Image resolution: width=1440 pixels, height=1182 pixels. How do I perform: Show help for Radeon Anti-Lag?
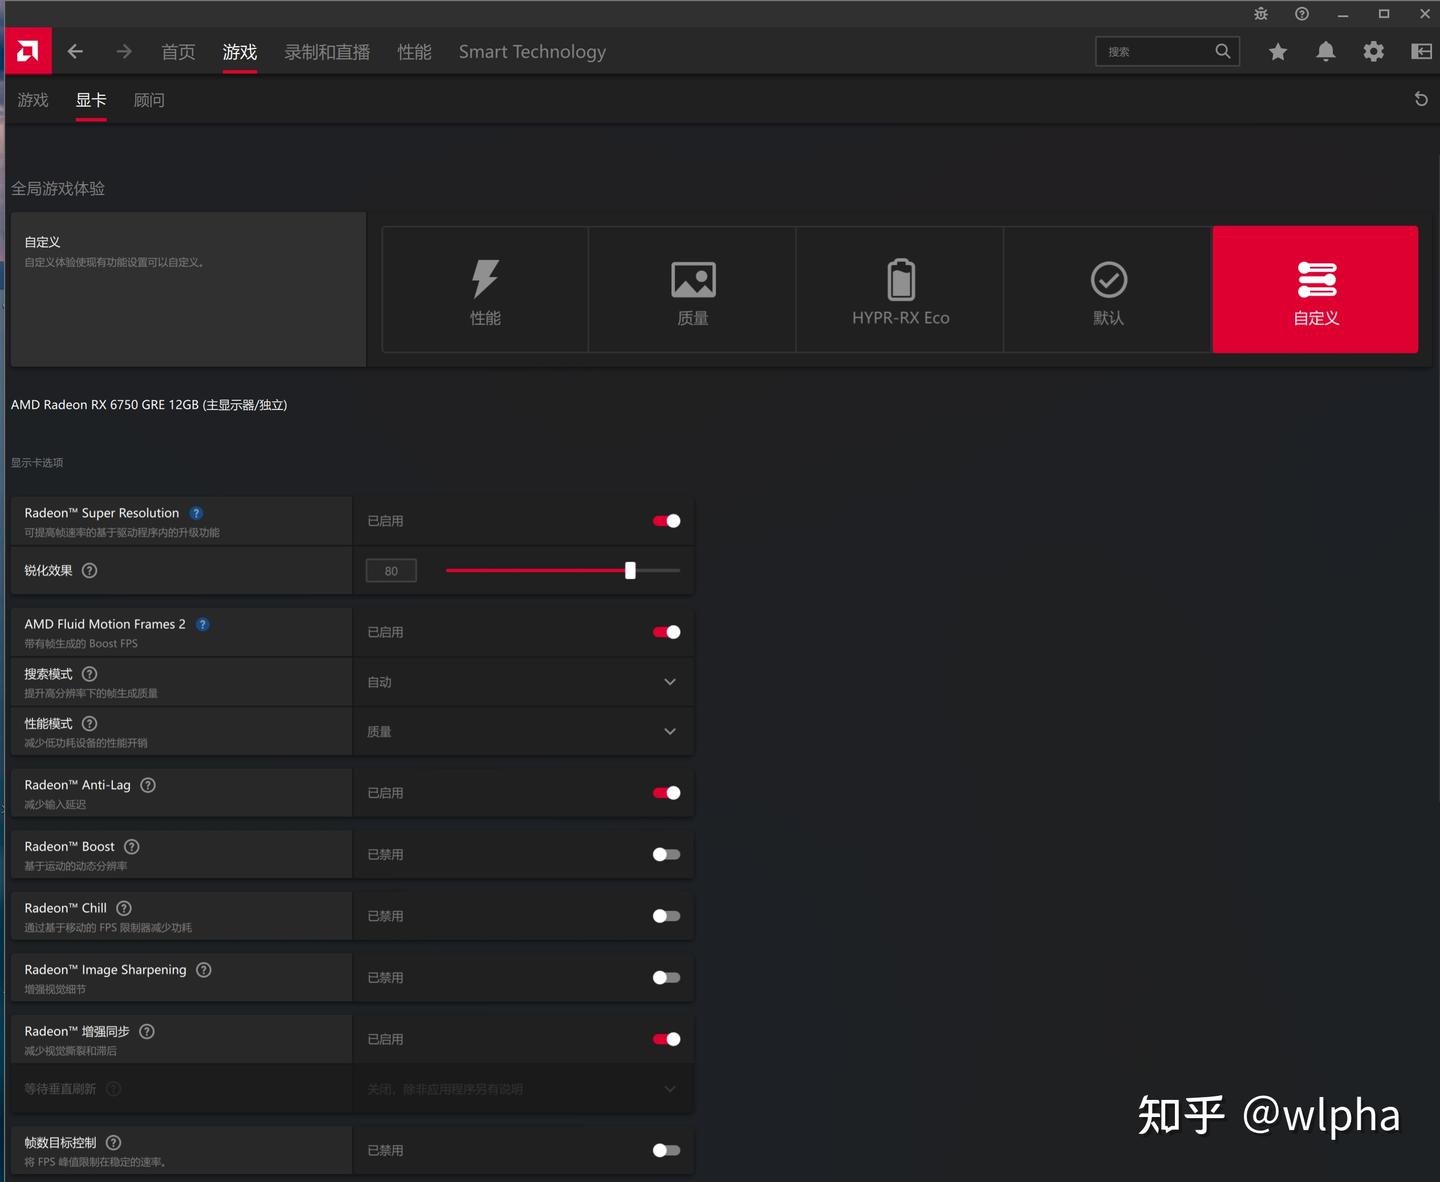148,785
